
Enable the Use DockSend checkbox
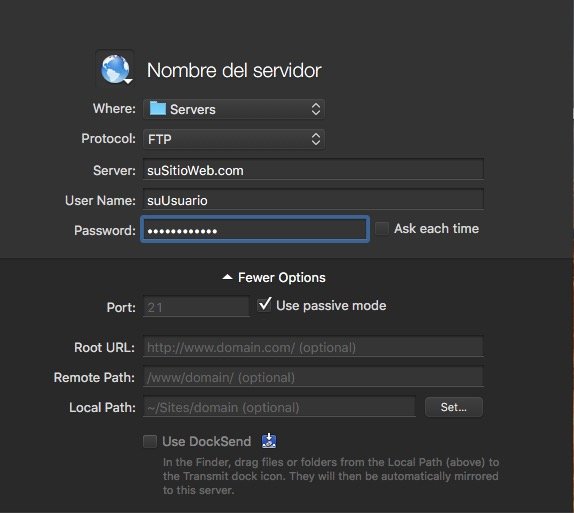[x=150, y=441]
